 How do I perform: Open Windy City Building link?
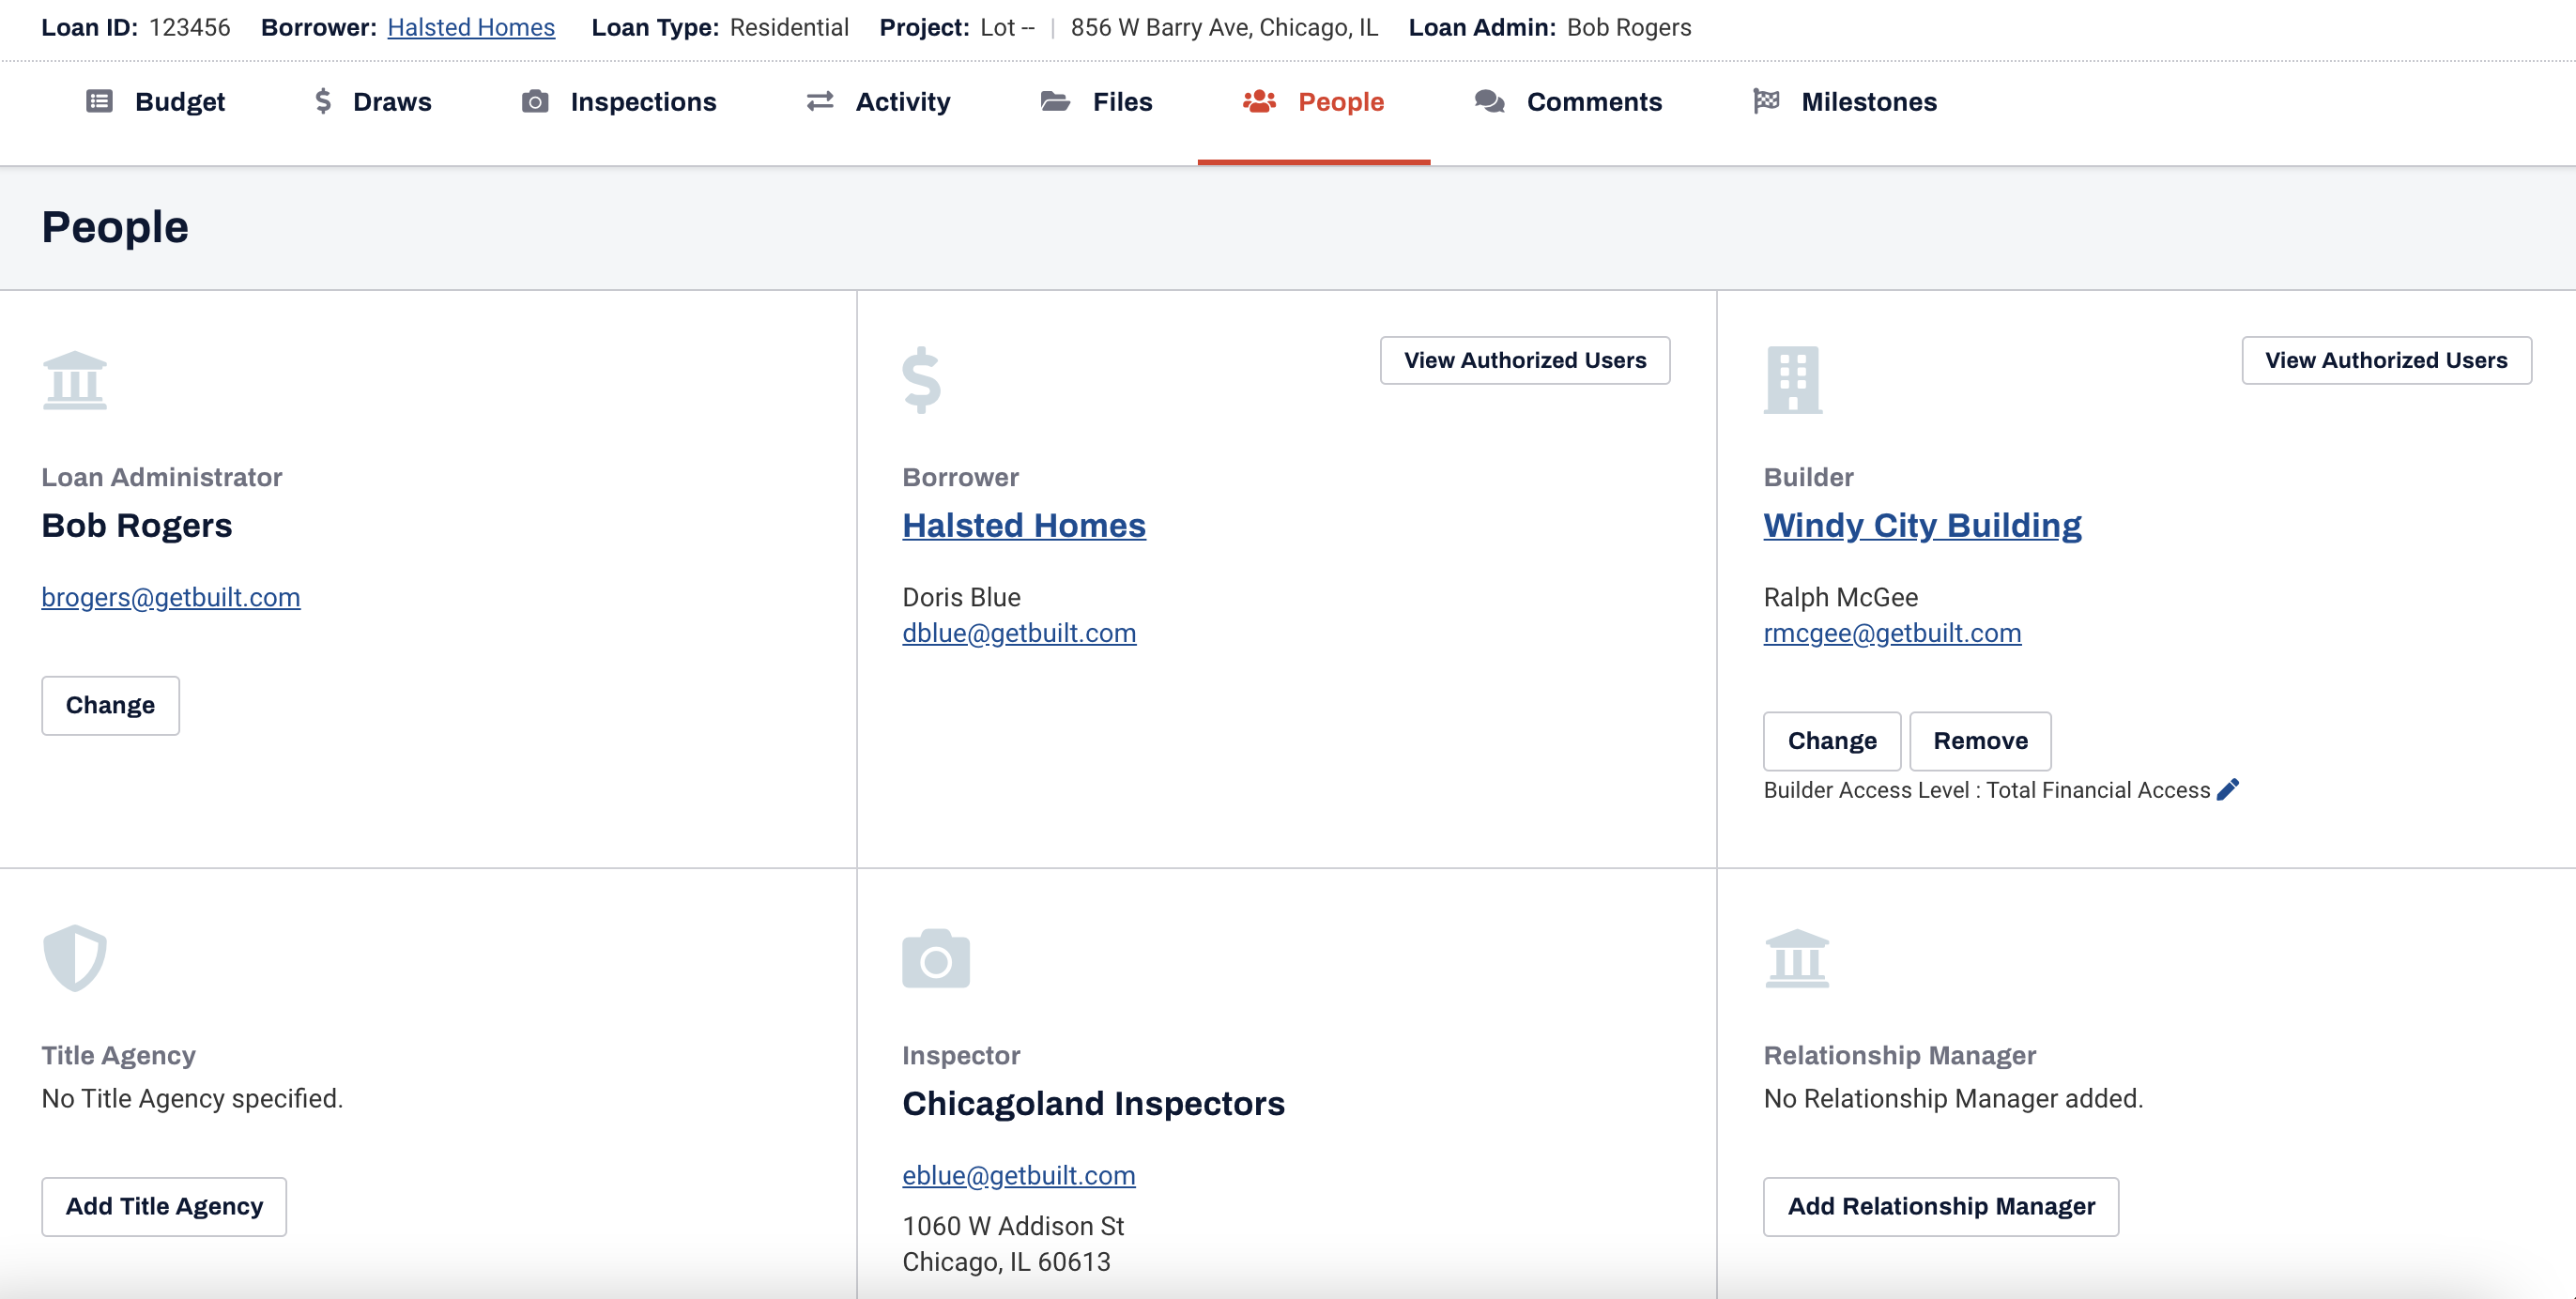click(x=1922, y=525)
